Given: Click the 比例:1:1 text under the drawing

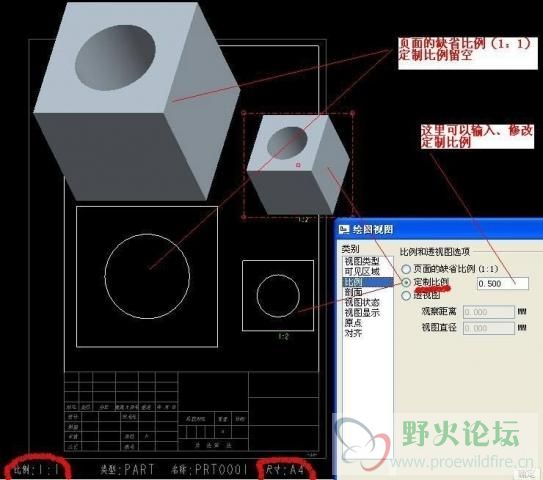Looking at the screenshot, I should pyautogui.click(x=36, y=470).
